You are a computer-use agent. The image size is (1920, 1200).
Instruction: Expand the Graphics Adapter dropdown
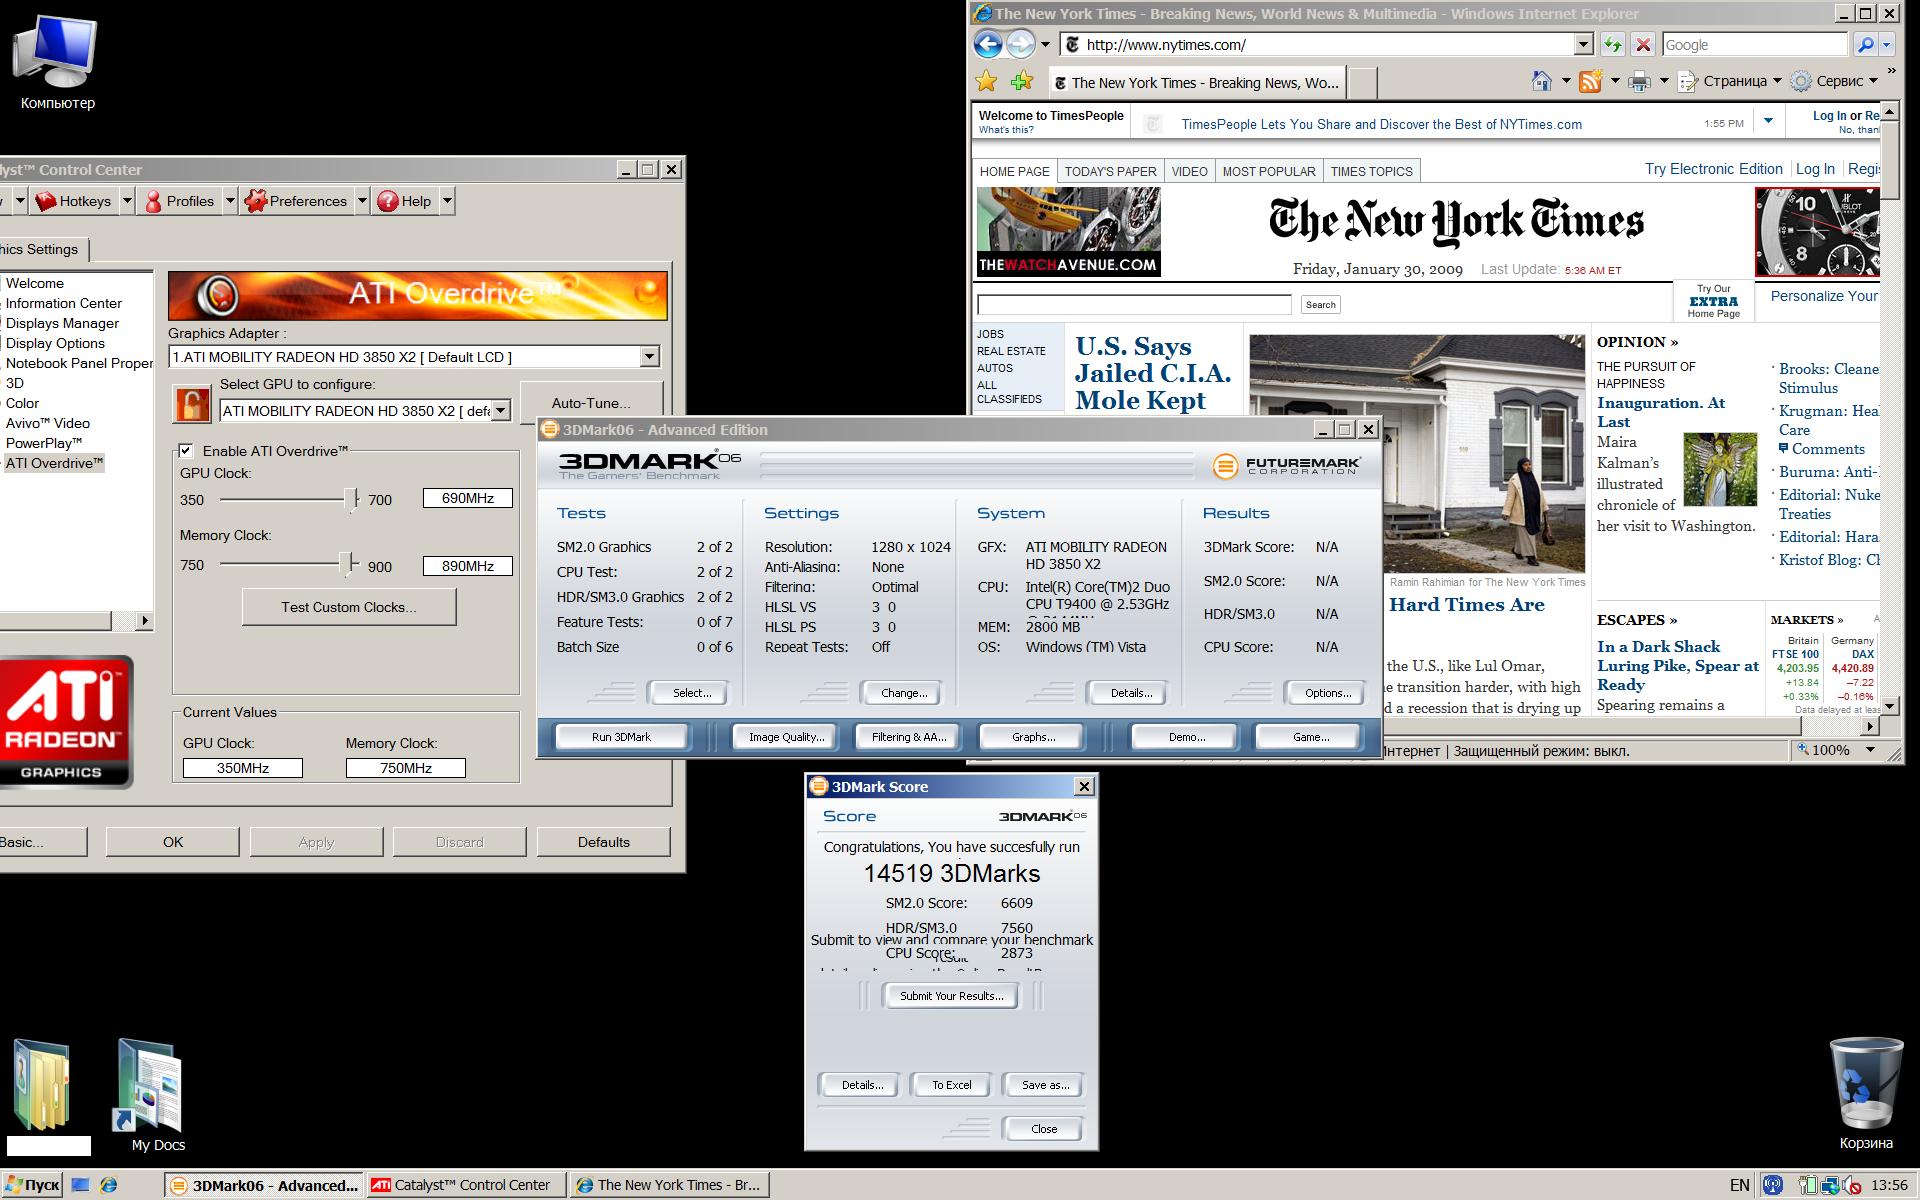[649, 357]
